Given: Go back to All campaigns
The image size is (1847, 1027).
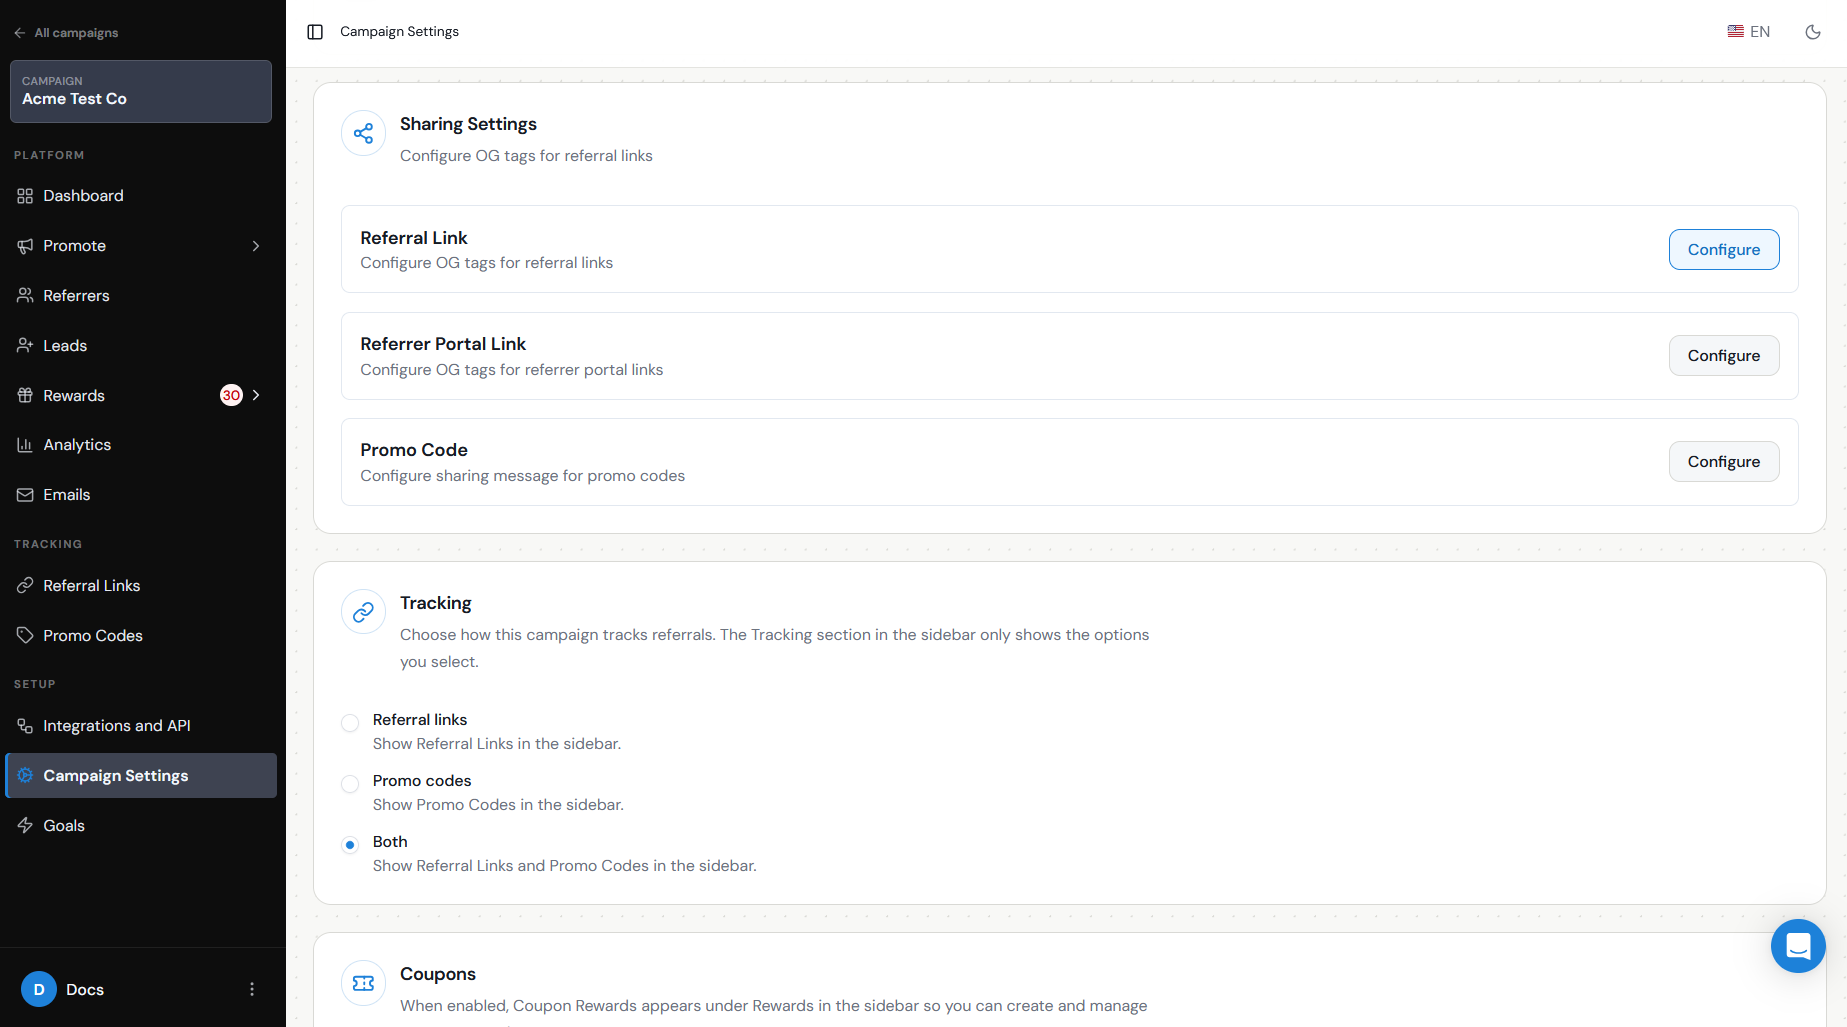Looking at the screenshot, I should 66,33.
